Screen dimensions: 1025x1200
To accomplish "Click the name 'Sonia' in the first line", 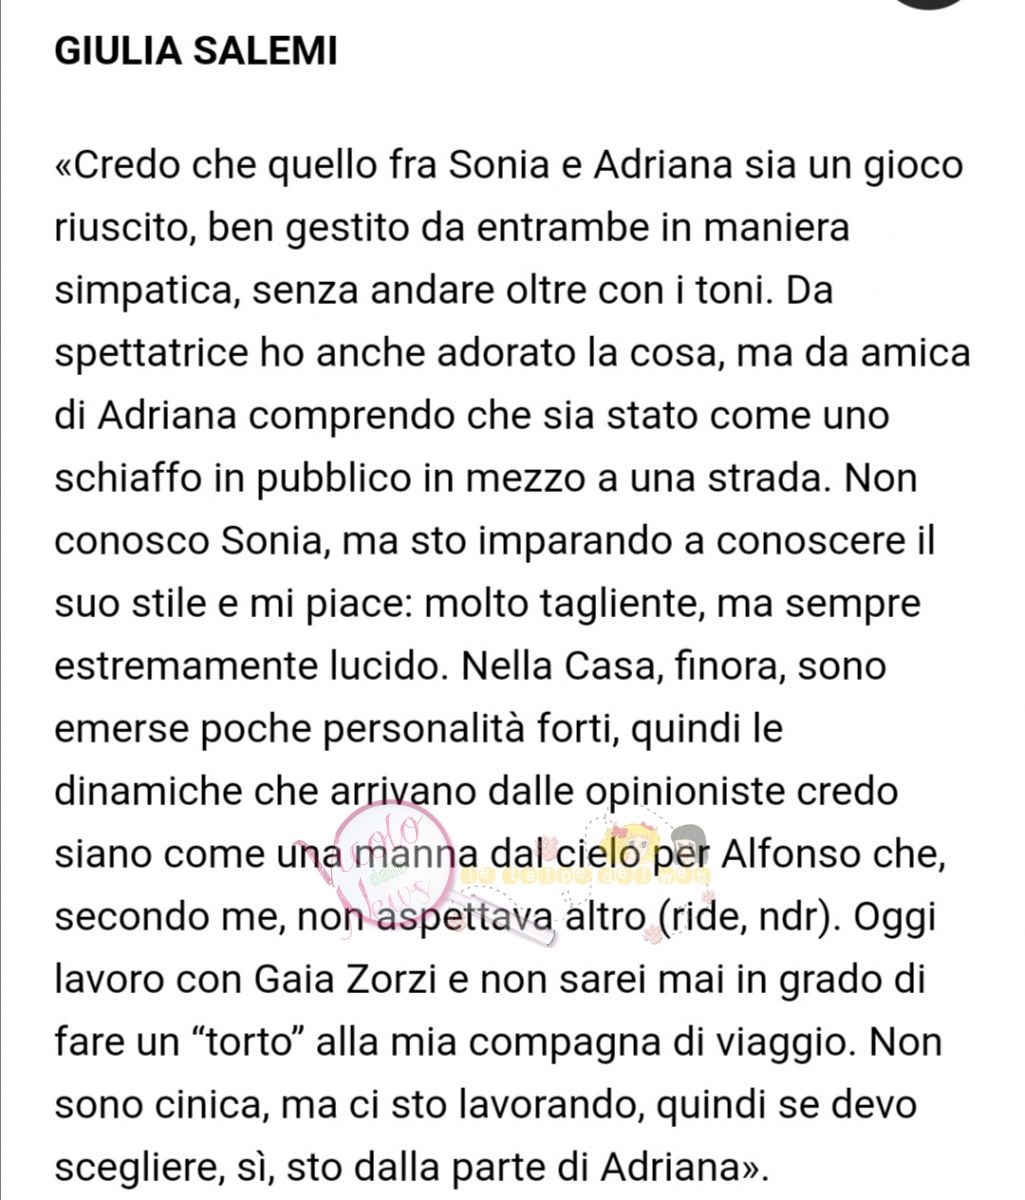I will point(500,165).
